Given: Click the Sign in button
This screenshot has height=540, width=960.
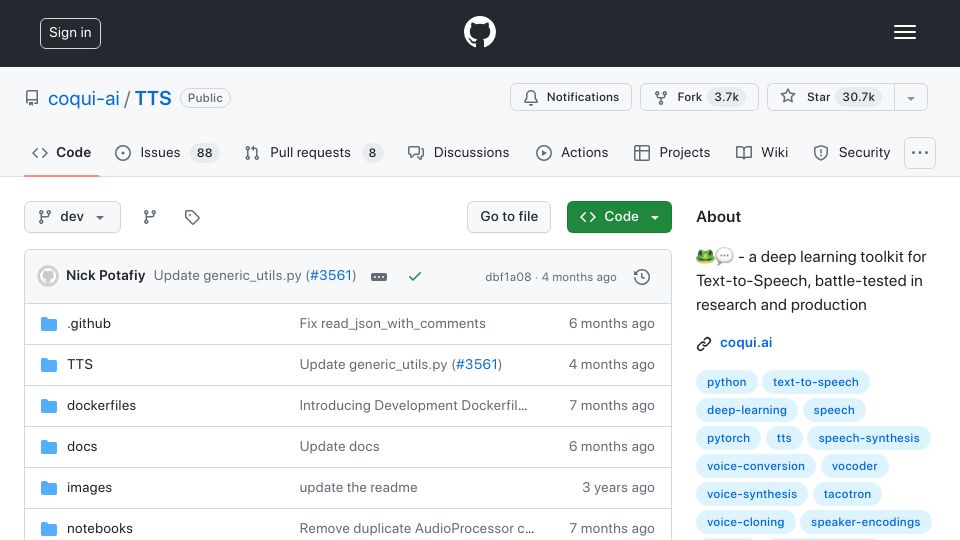Looking at the screenshot, I should point(70,33).
